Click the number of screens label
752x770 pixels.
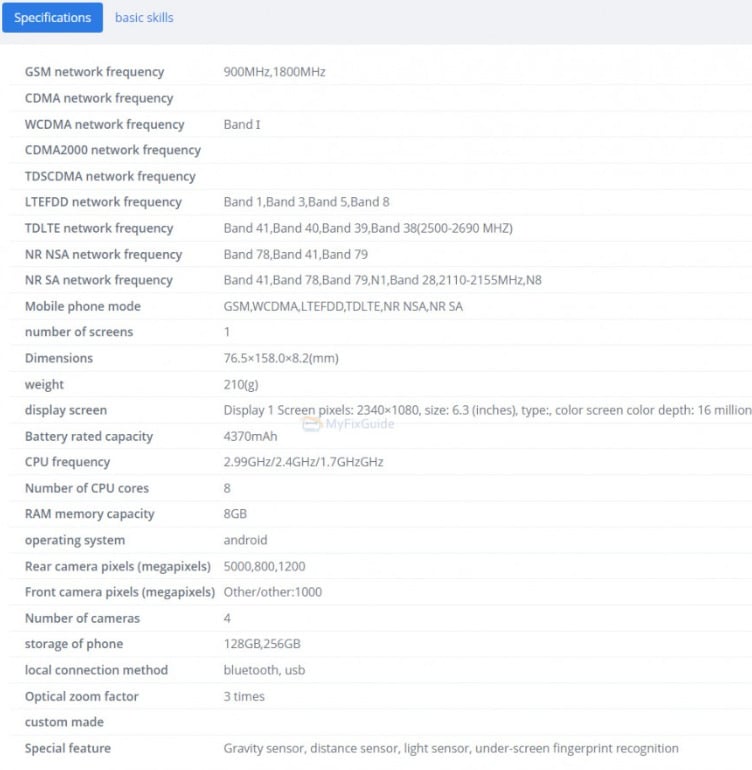pos(79,332)
